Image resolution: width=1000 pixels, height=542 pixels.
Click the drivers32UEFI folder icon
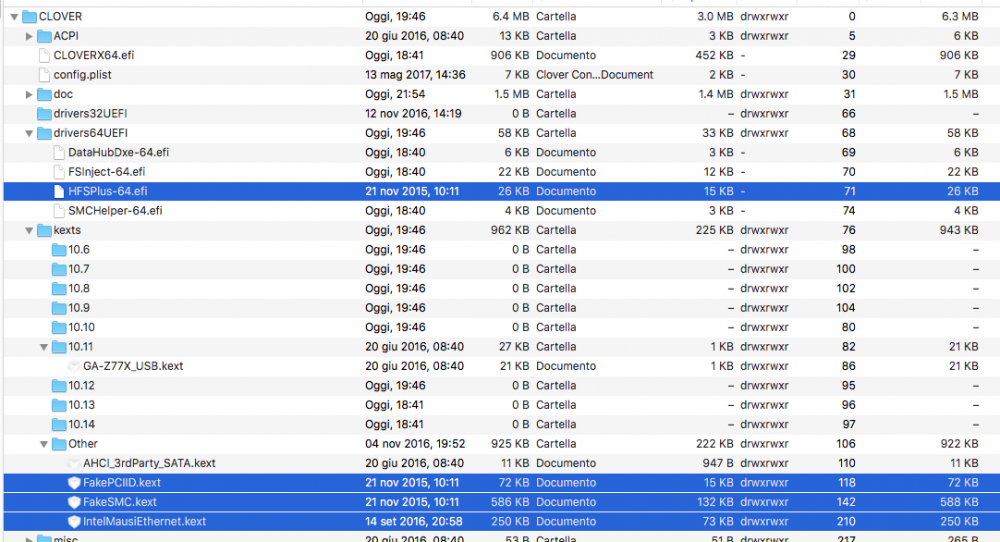[x=44, y=114]
